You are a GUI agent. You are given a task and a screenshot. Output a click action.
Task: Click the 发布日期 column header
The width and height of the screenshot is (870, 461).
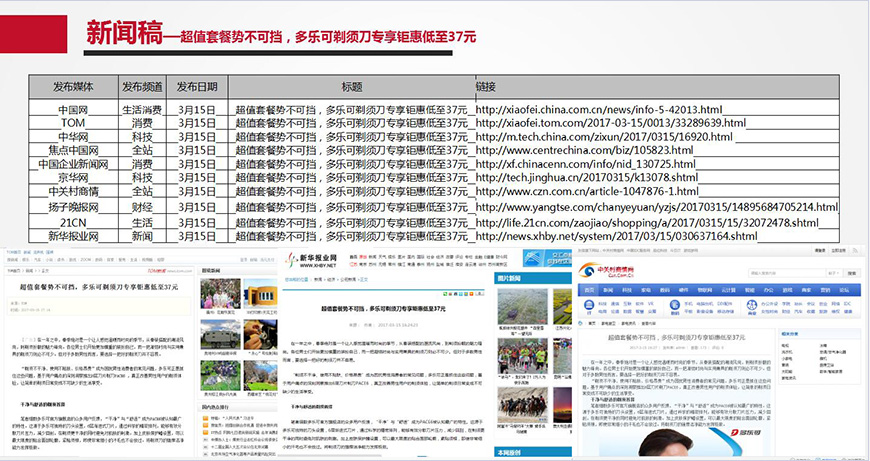click(197, 87)
